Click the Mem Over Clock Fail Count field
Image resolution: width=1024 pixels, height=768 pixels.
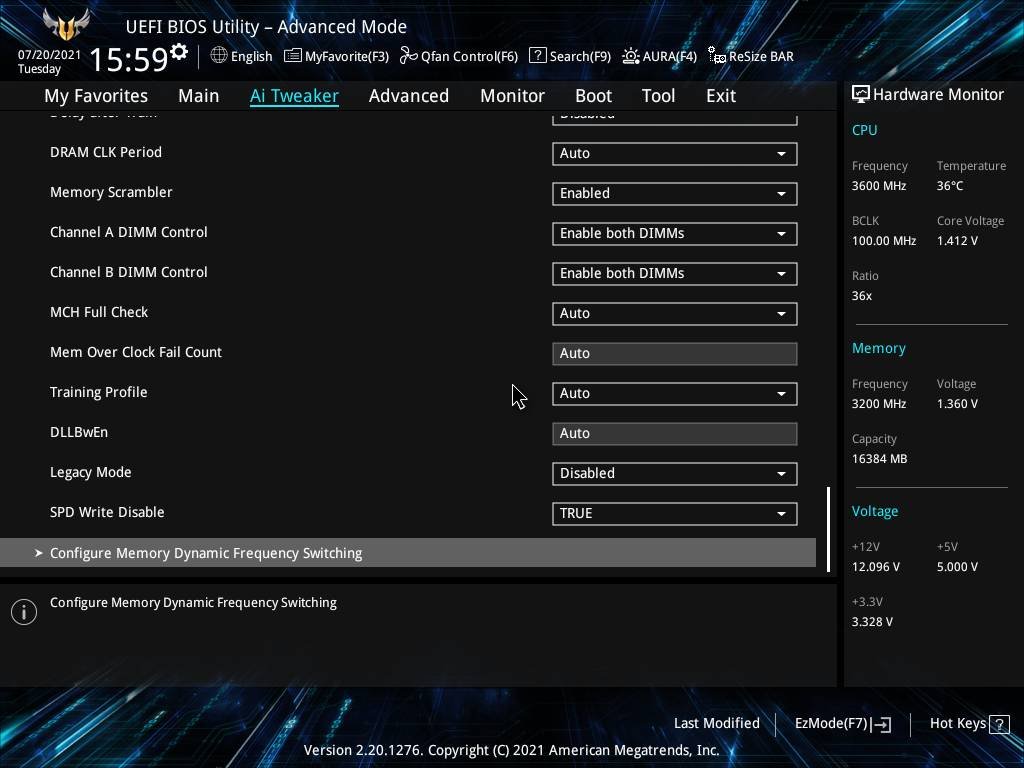(x=674, y=353)
